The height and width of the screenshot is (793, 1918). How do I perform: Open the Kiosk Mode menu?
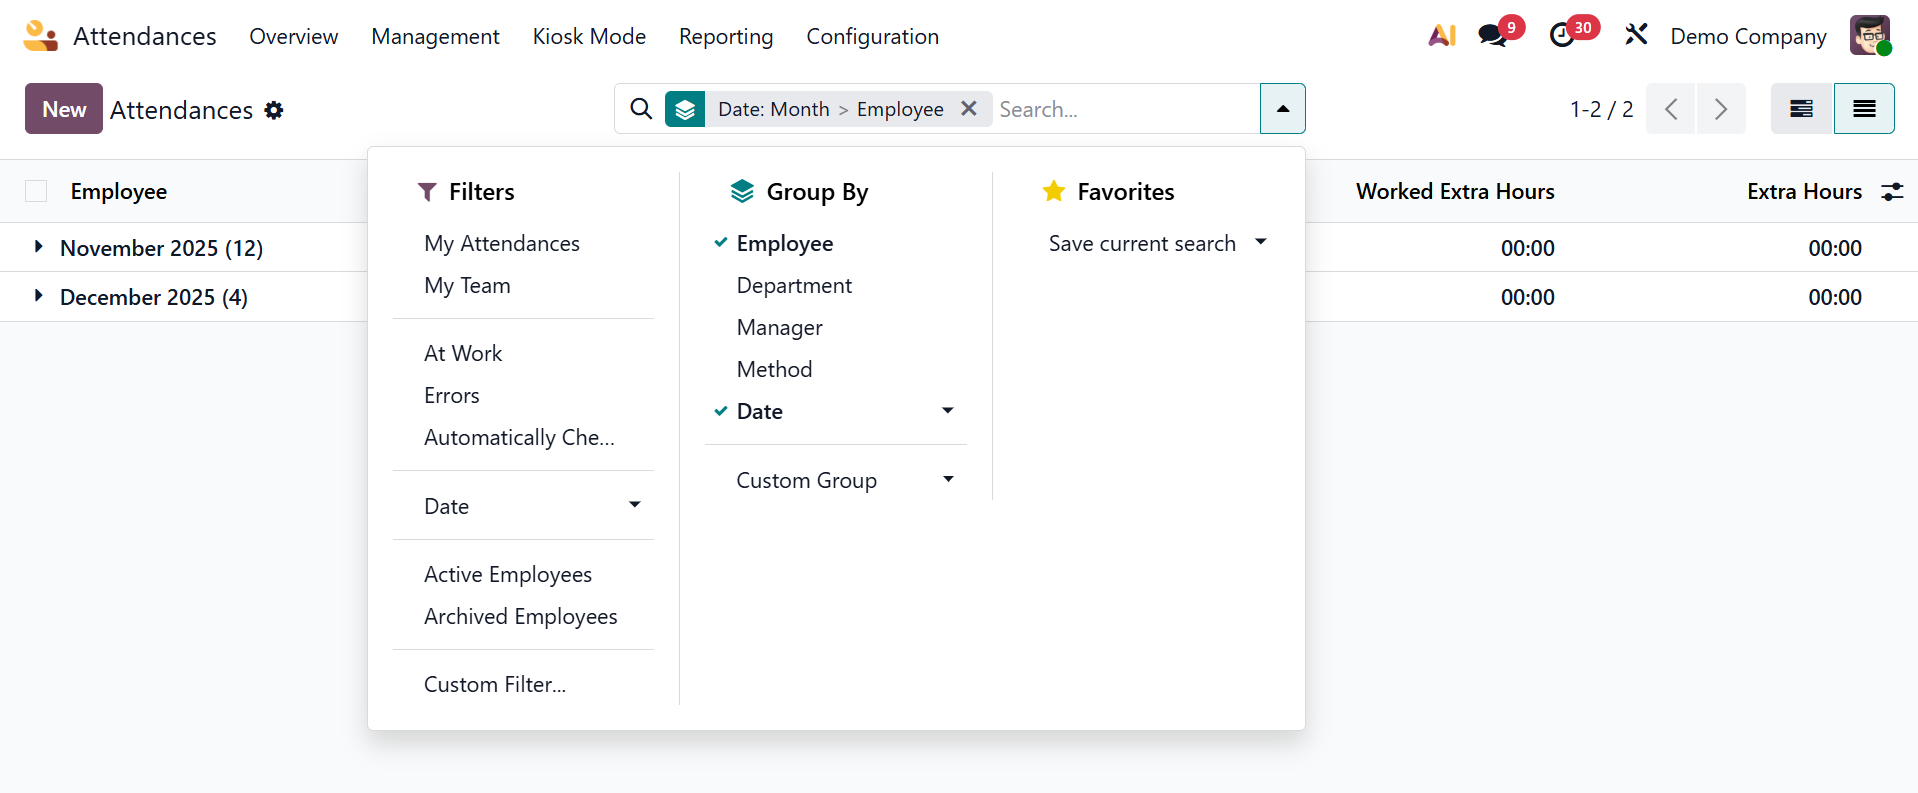click(589, 37)
